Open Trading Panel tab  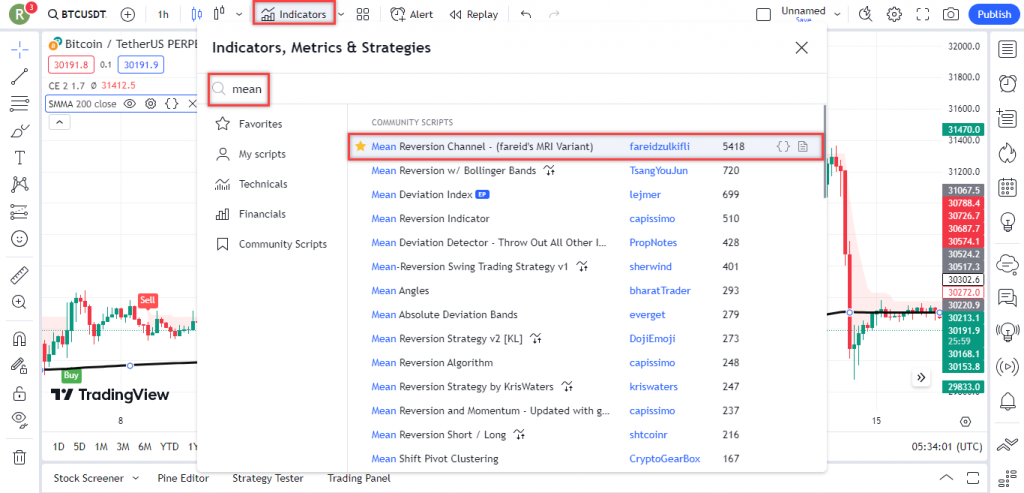point(359,478)
